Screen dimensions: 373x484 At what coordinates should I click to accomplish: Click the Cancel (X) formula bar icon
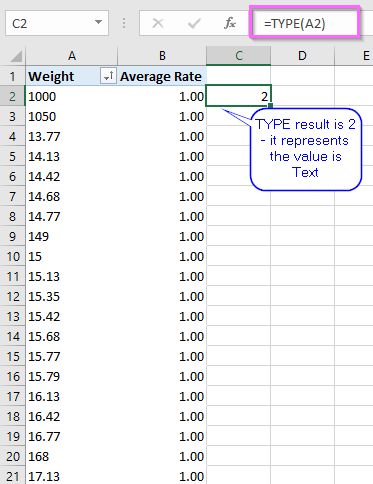pyautogui.click(x=158, y=23)
